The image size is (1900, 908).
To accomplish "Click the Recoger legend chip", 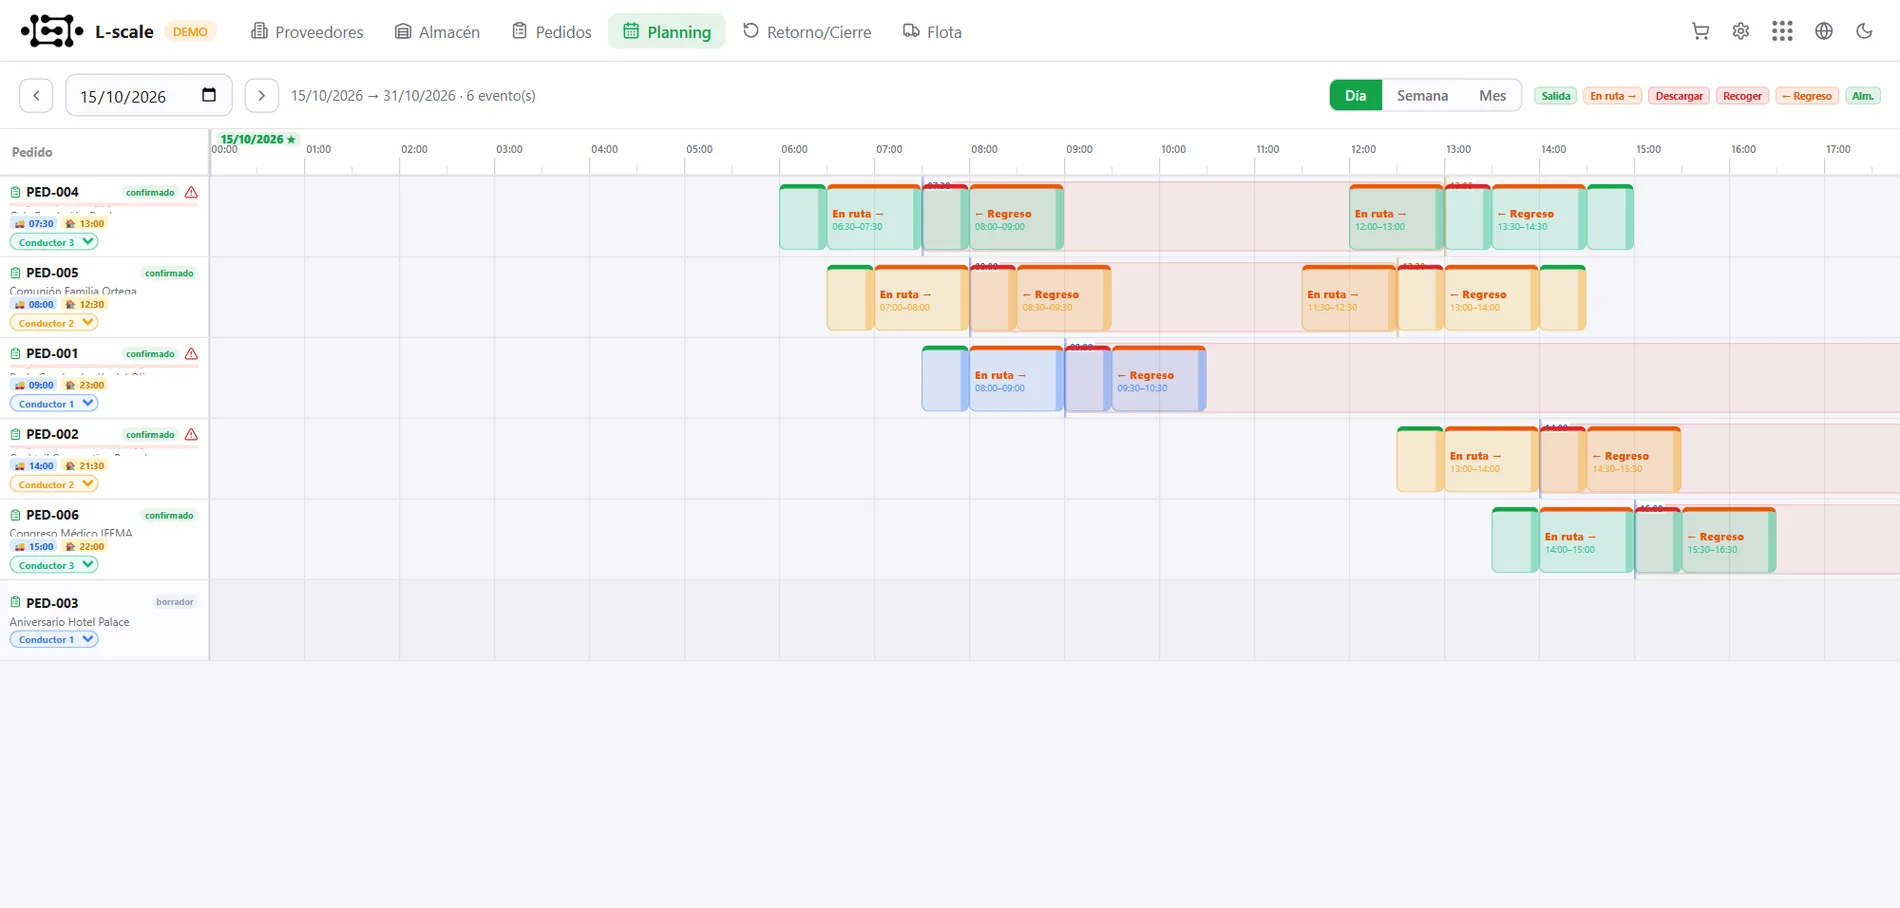I will pos(1742,96).
